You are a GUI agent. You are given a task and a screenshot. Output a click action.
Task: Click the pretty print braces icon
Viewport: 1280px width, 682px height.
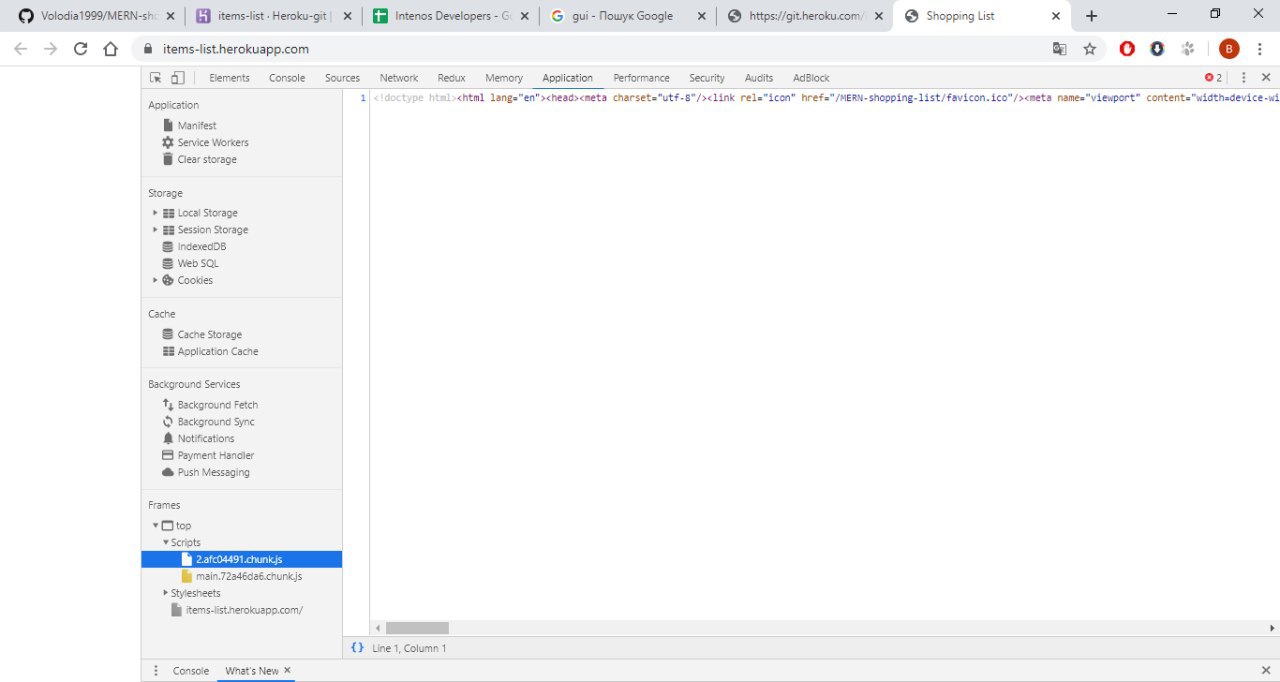click(x=357, y=648)
